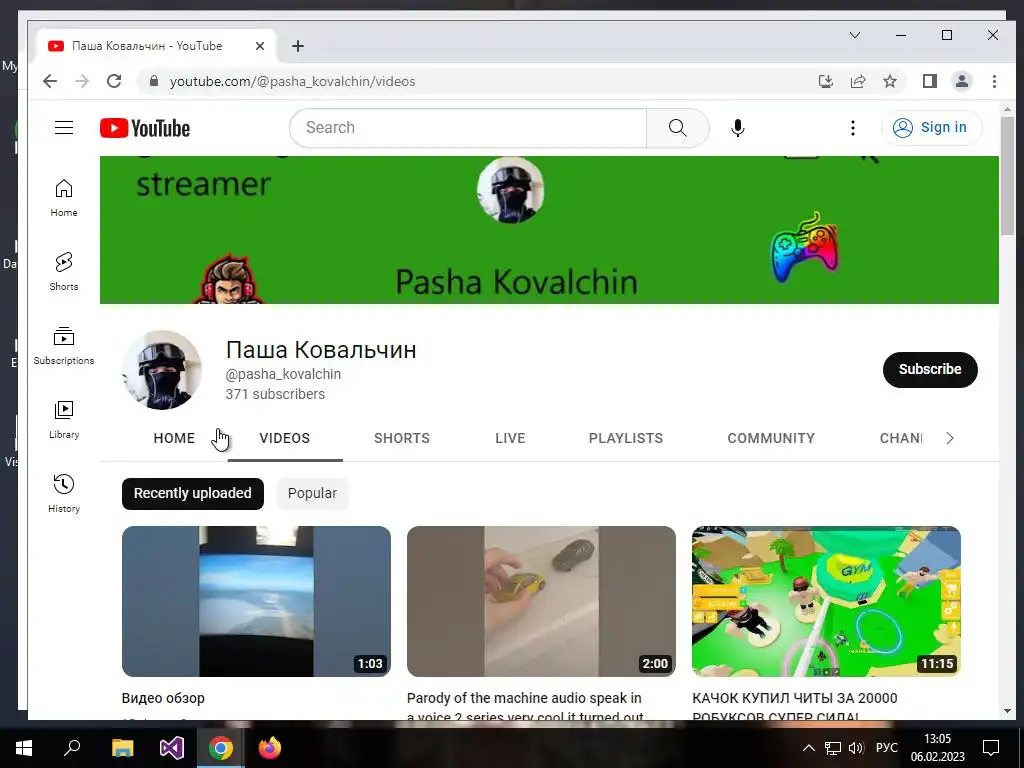This screenshot has width=1024, height=768.
Task: Switch to the PLAYLISTS channel tab
Action: (626, 438)
